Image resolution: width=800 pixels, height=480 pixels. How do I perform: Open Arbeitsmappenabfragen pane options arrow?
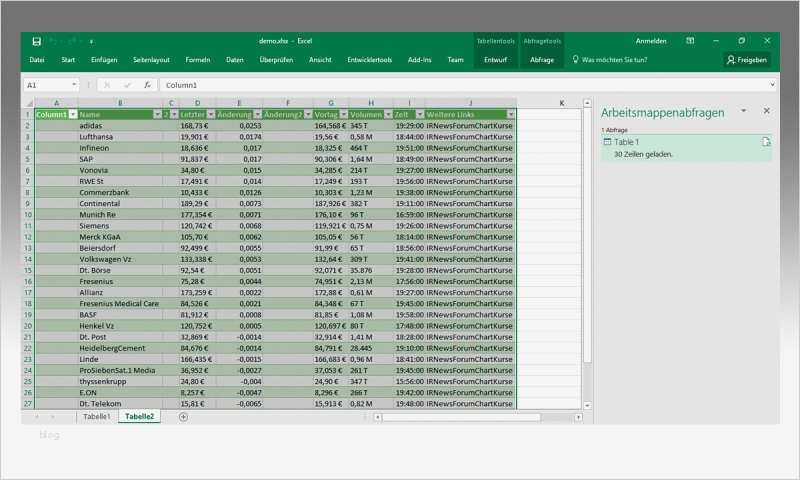(x=743, y=111)
